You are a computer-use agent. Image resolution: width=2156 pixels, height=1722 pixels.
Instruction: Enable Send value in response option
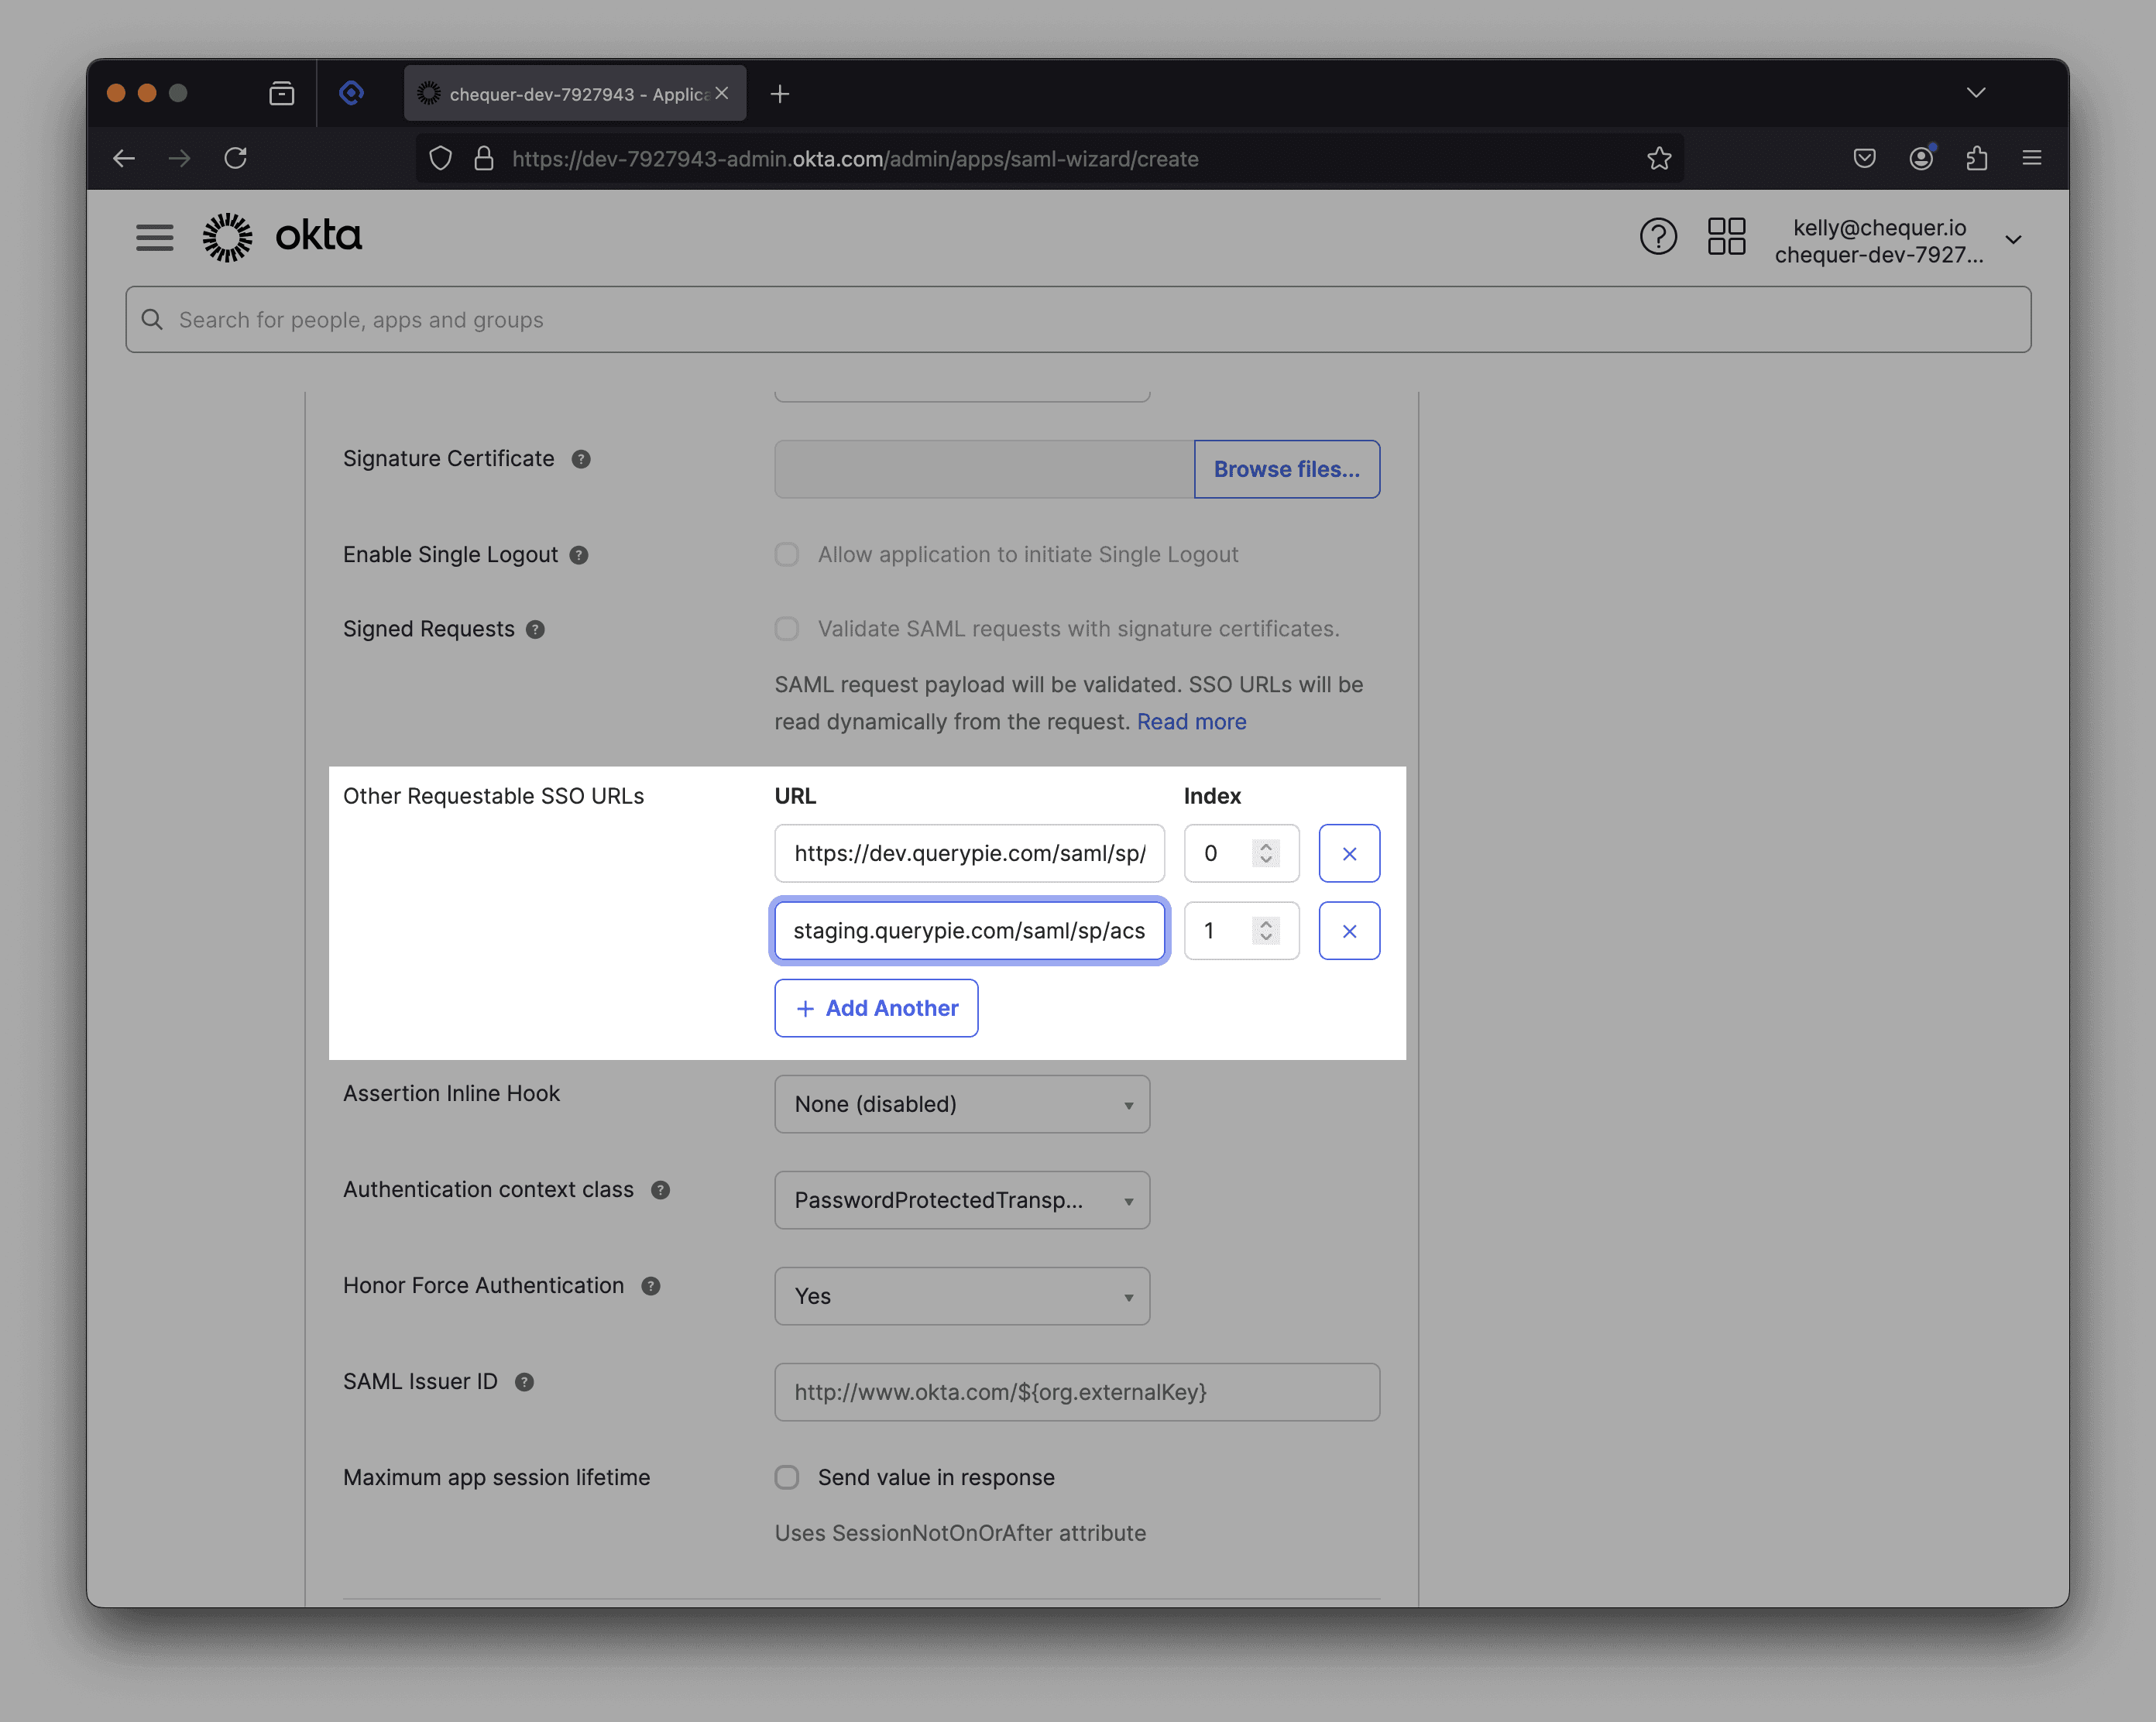787,1477
